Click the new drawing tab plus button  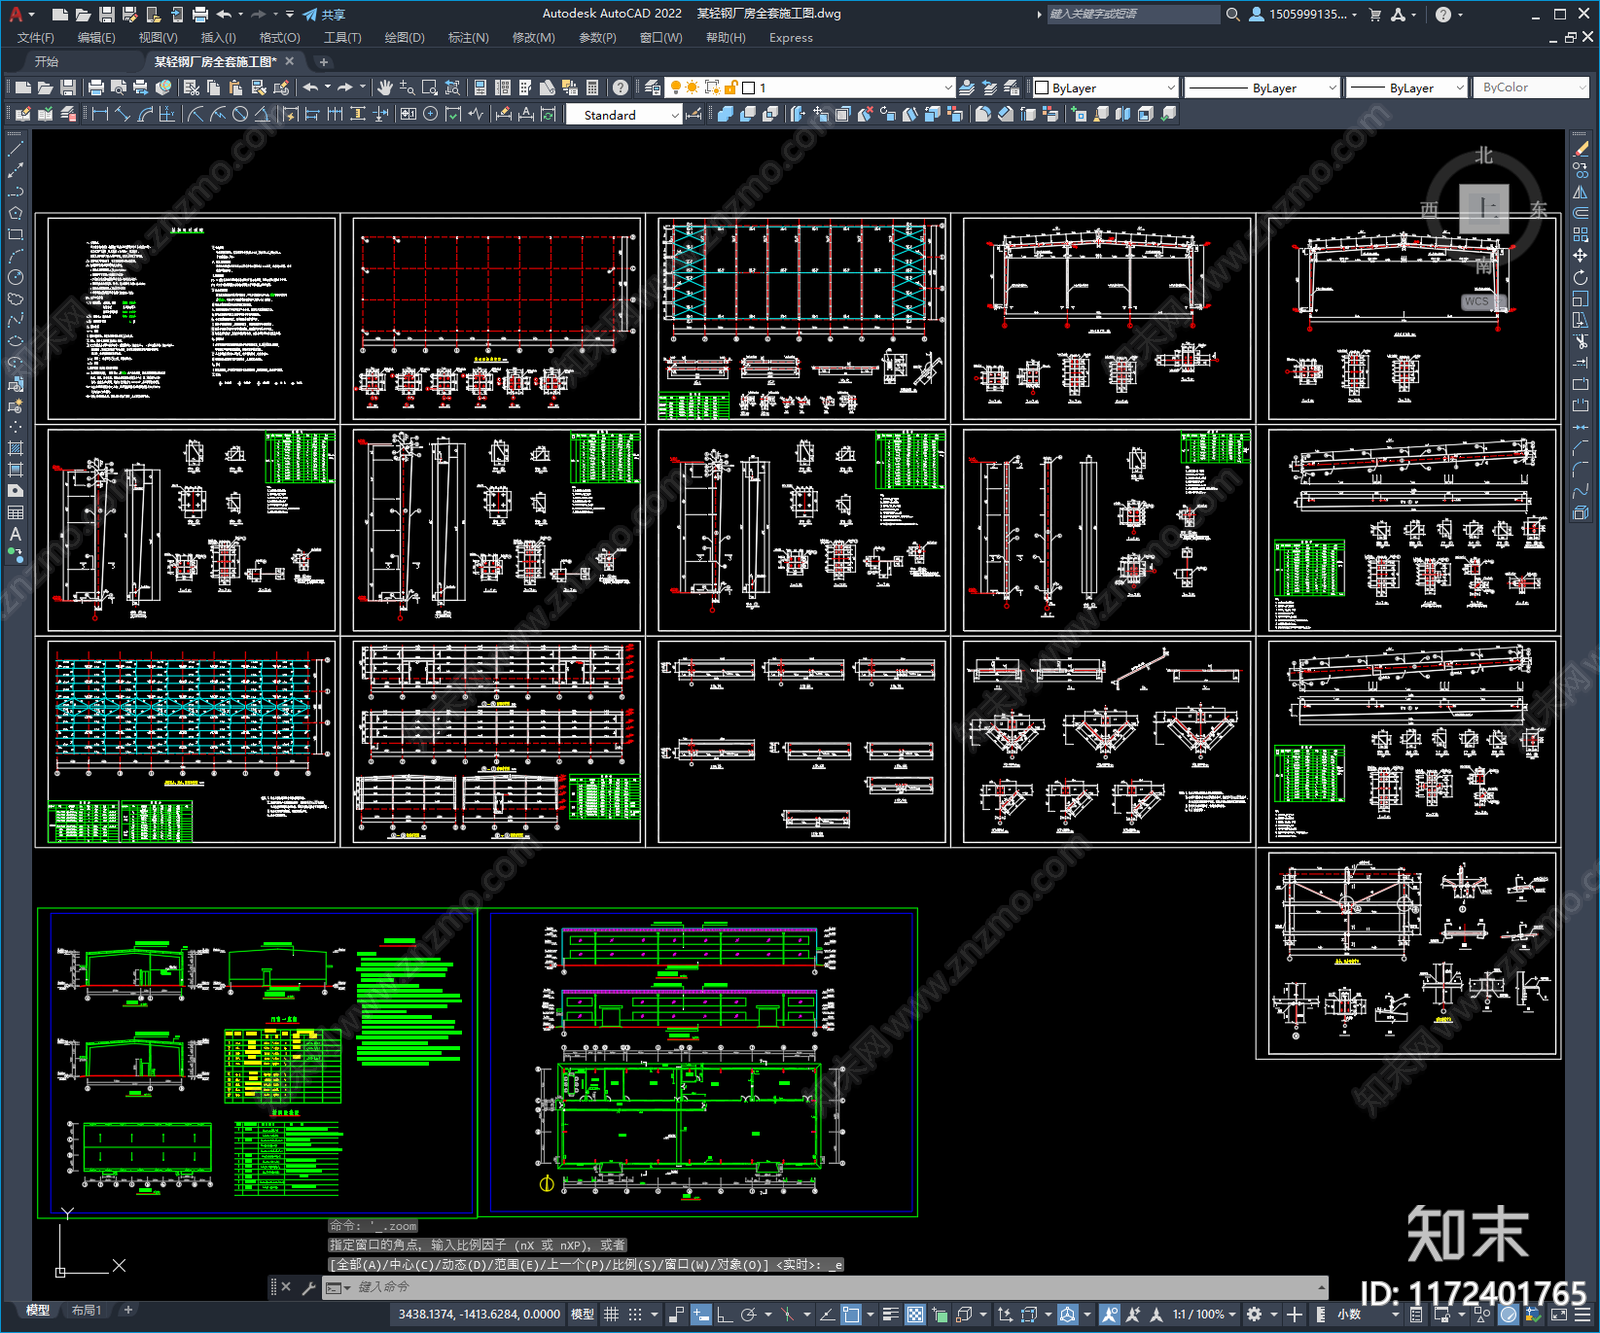[x=323, y=62]
